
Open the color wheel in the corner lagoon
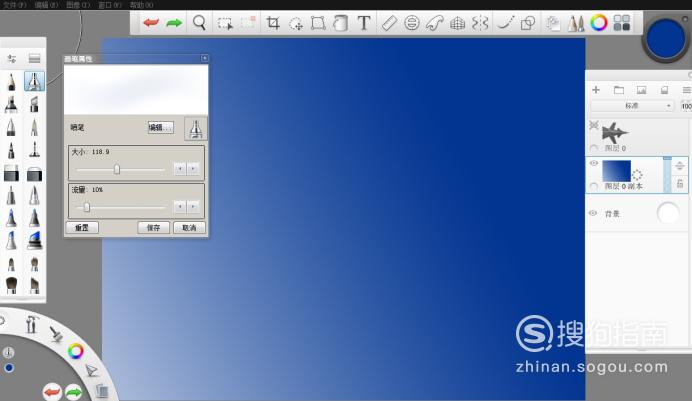pos(75,351)
